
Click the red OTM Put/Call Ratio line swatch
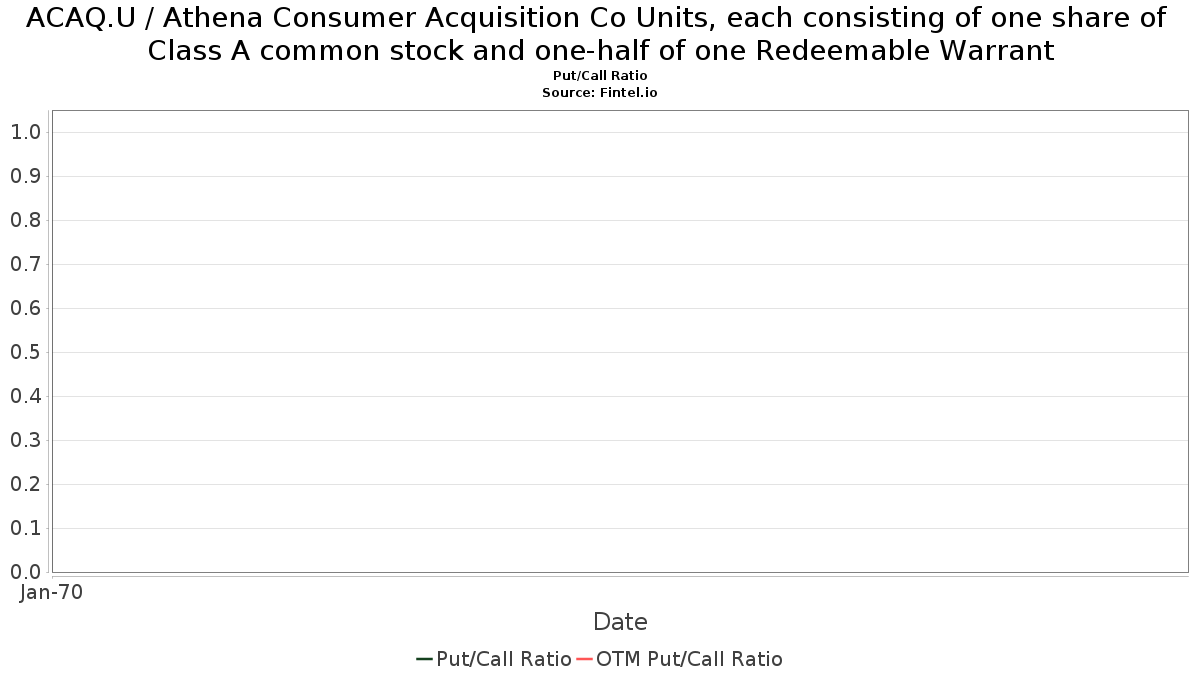pyautogui.click(x=585, y=659)
